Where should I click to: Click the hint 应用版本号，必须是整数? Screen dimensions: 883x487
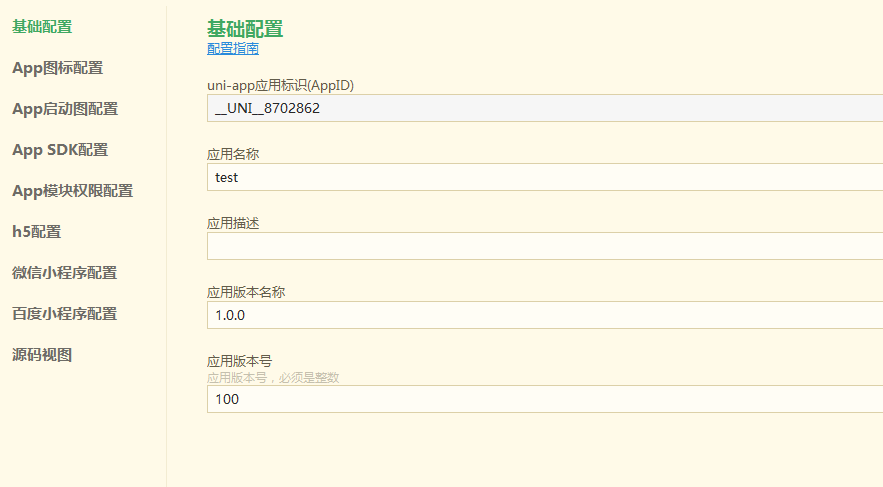[x=273, y=378]
